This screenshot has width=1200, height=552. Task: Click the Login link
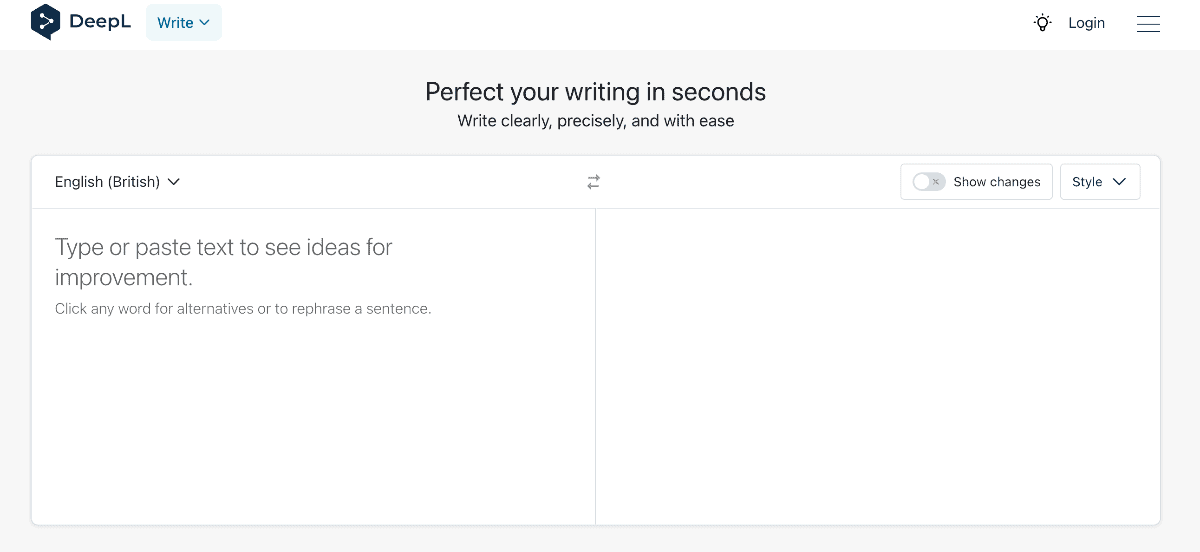click(1086, 23)
